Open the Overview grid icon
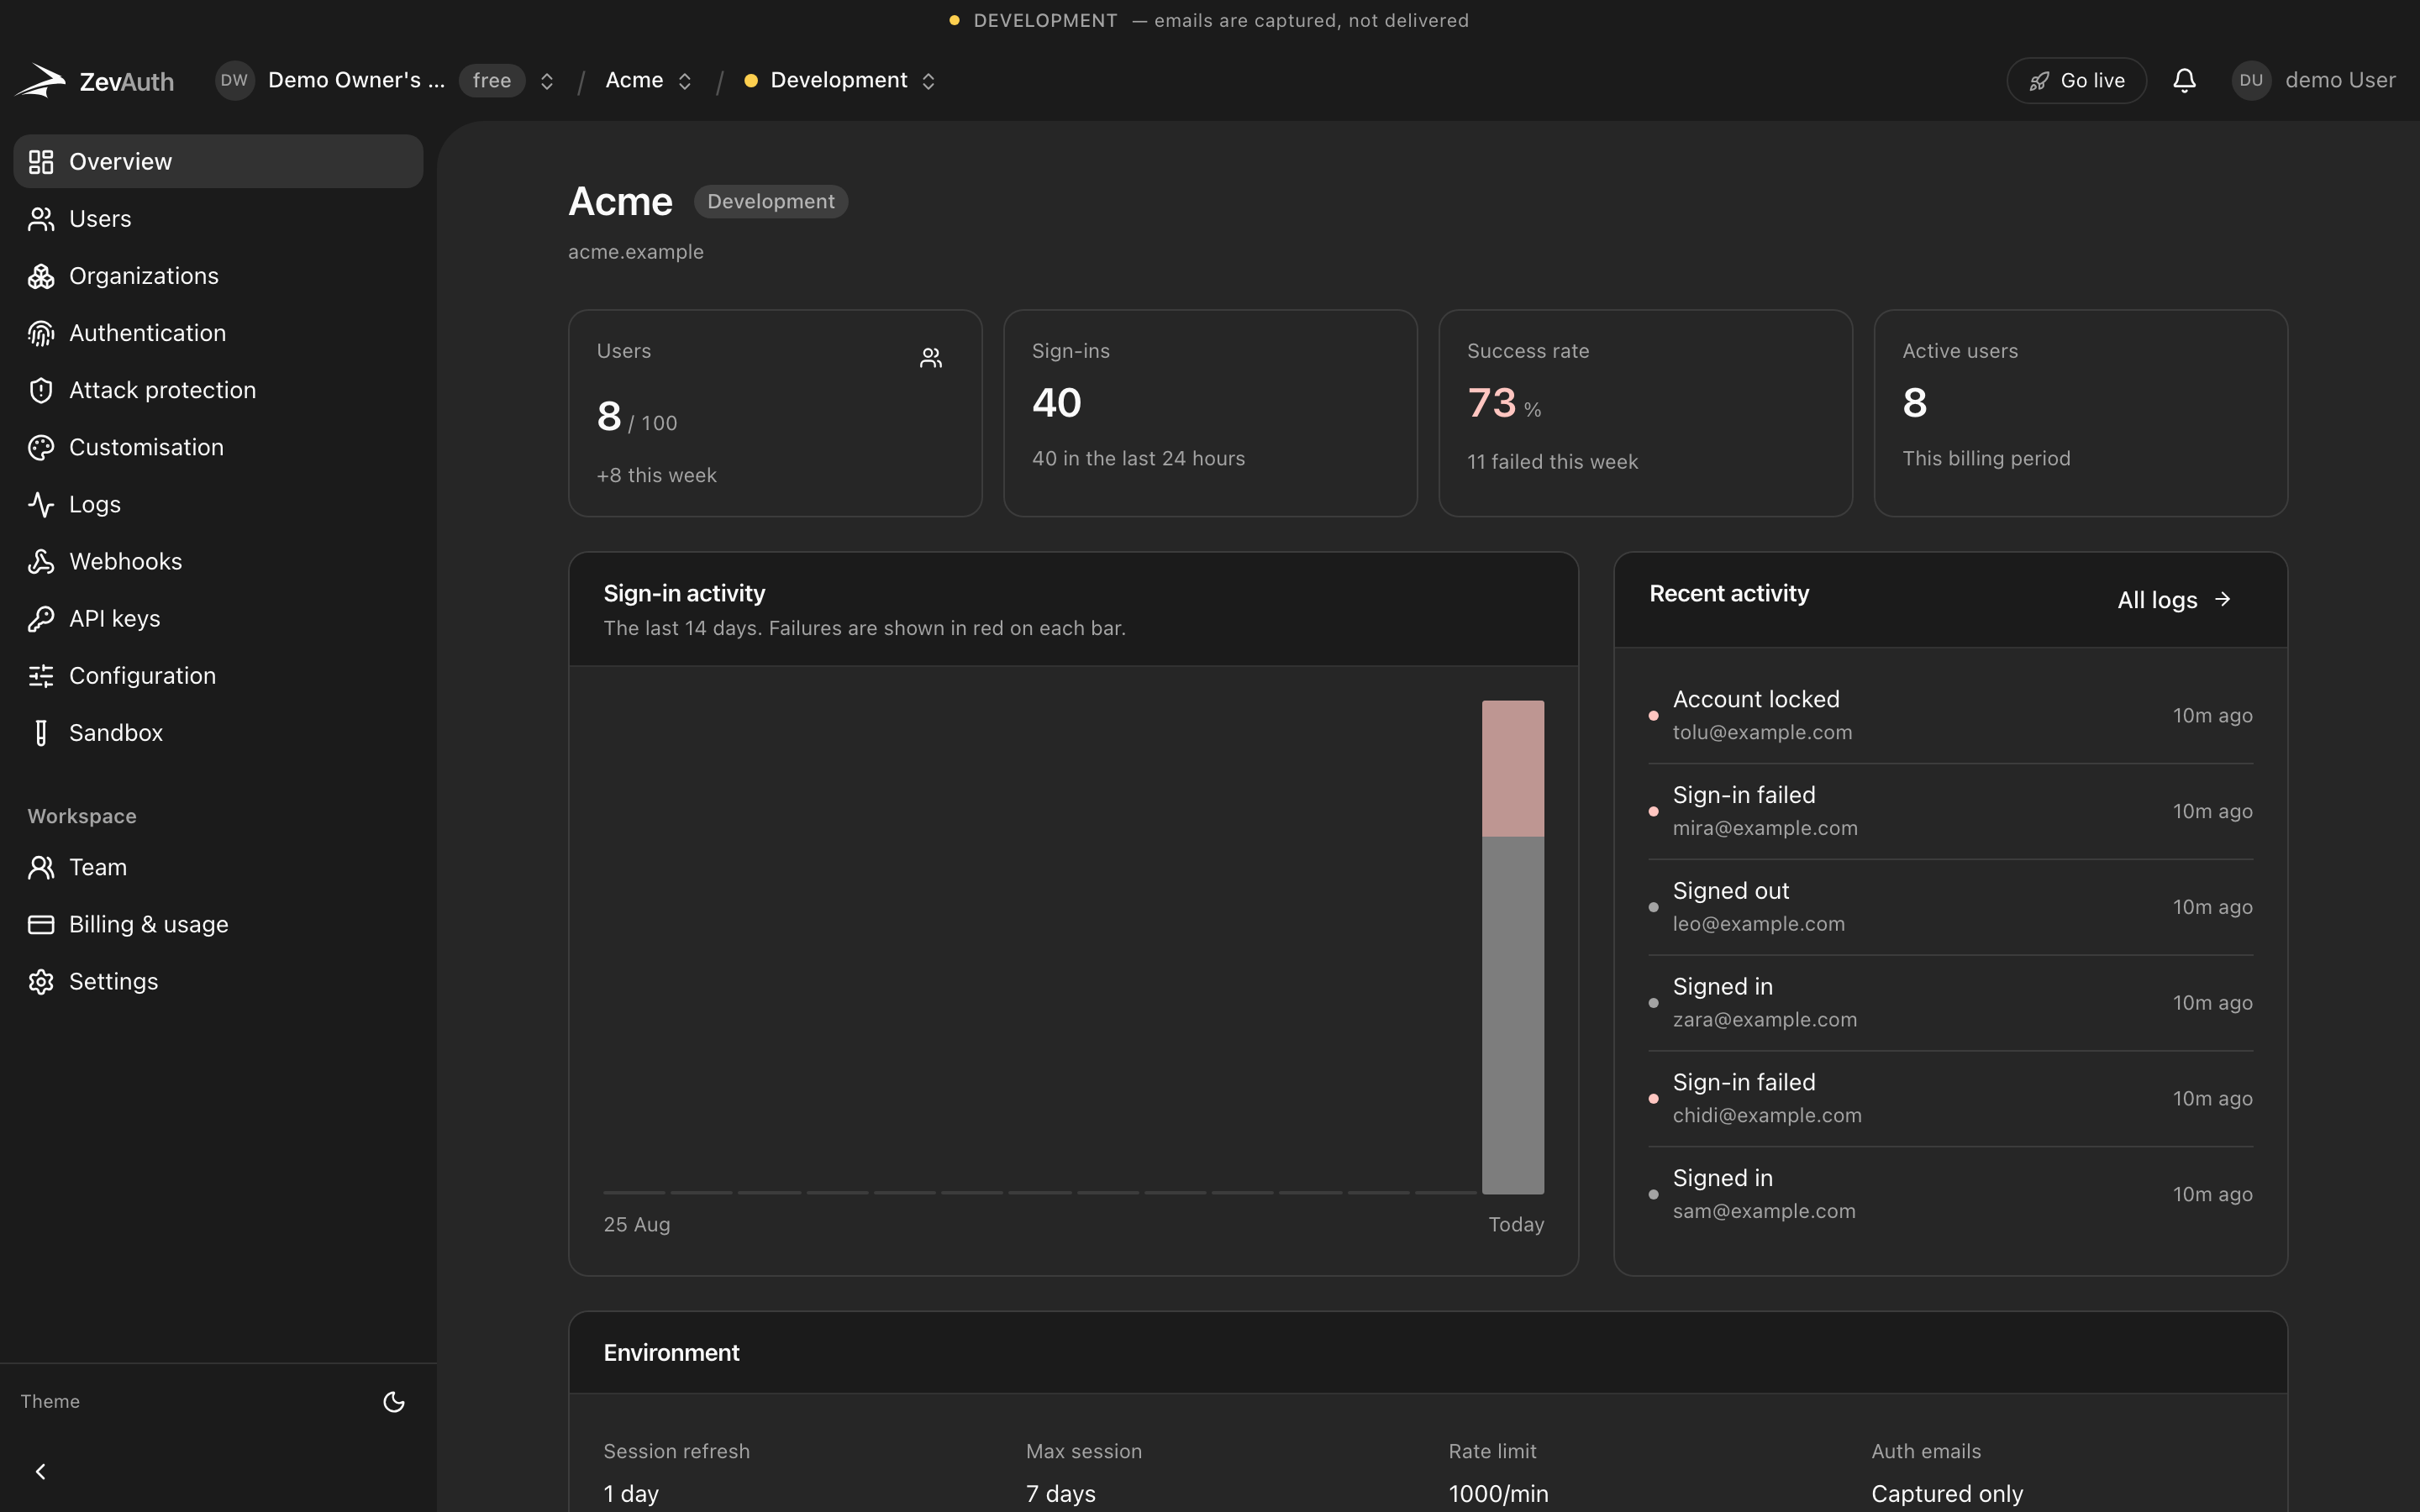 [41, 161]
